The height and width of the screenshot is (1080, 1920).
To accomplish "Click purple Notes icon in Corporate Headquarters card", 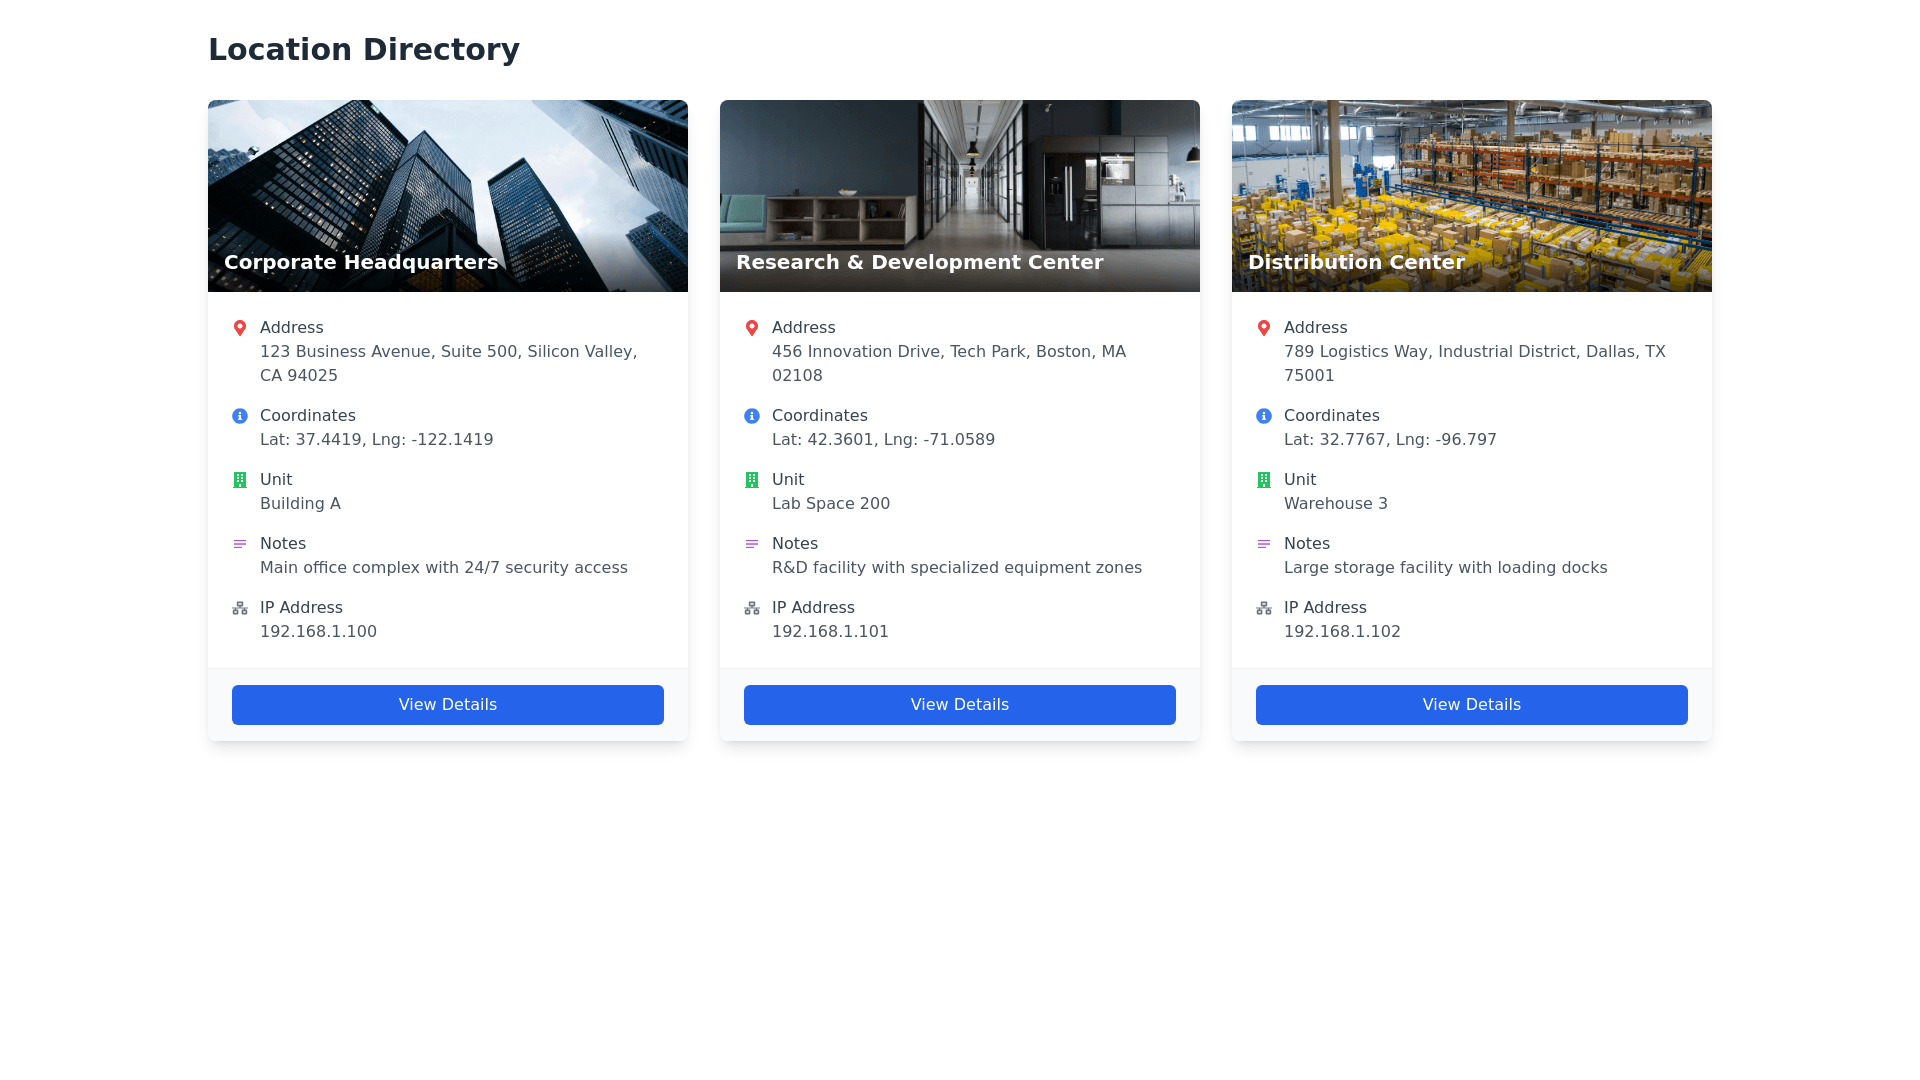I will click(240, 544).
